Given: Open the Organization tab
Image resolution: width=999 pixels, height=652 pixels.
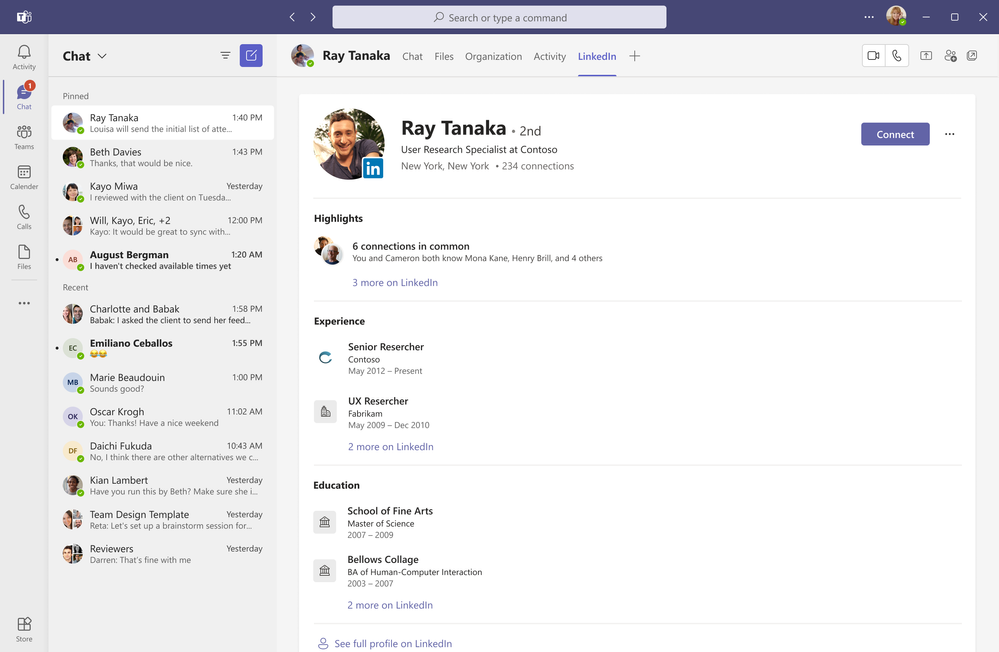Looking at the screenshot, I should pos(493,56).
